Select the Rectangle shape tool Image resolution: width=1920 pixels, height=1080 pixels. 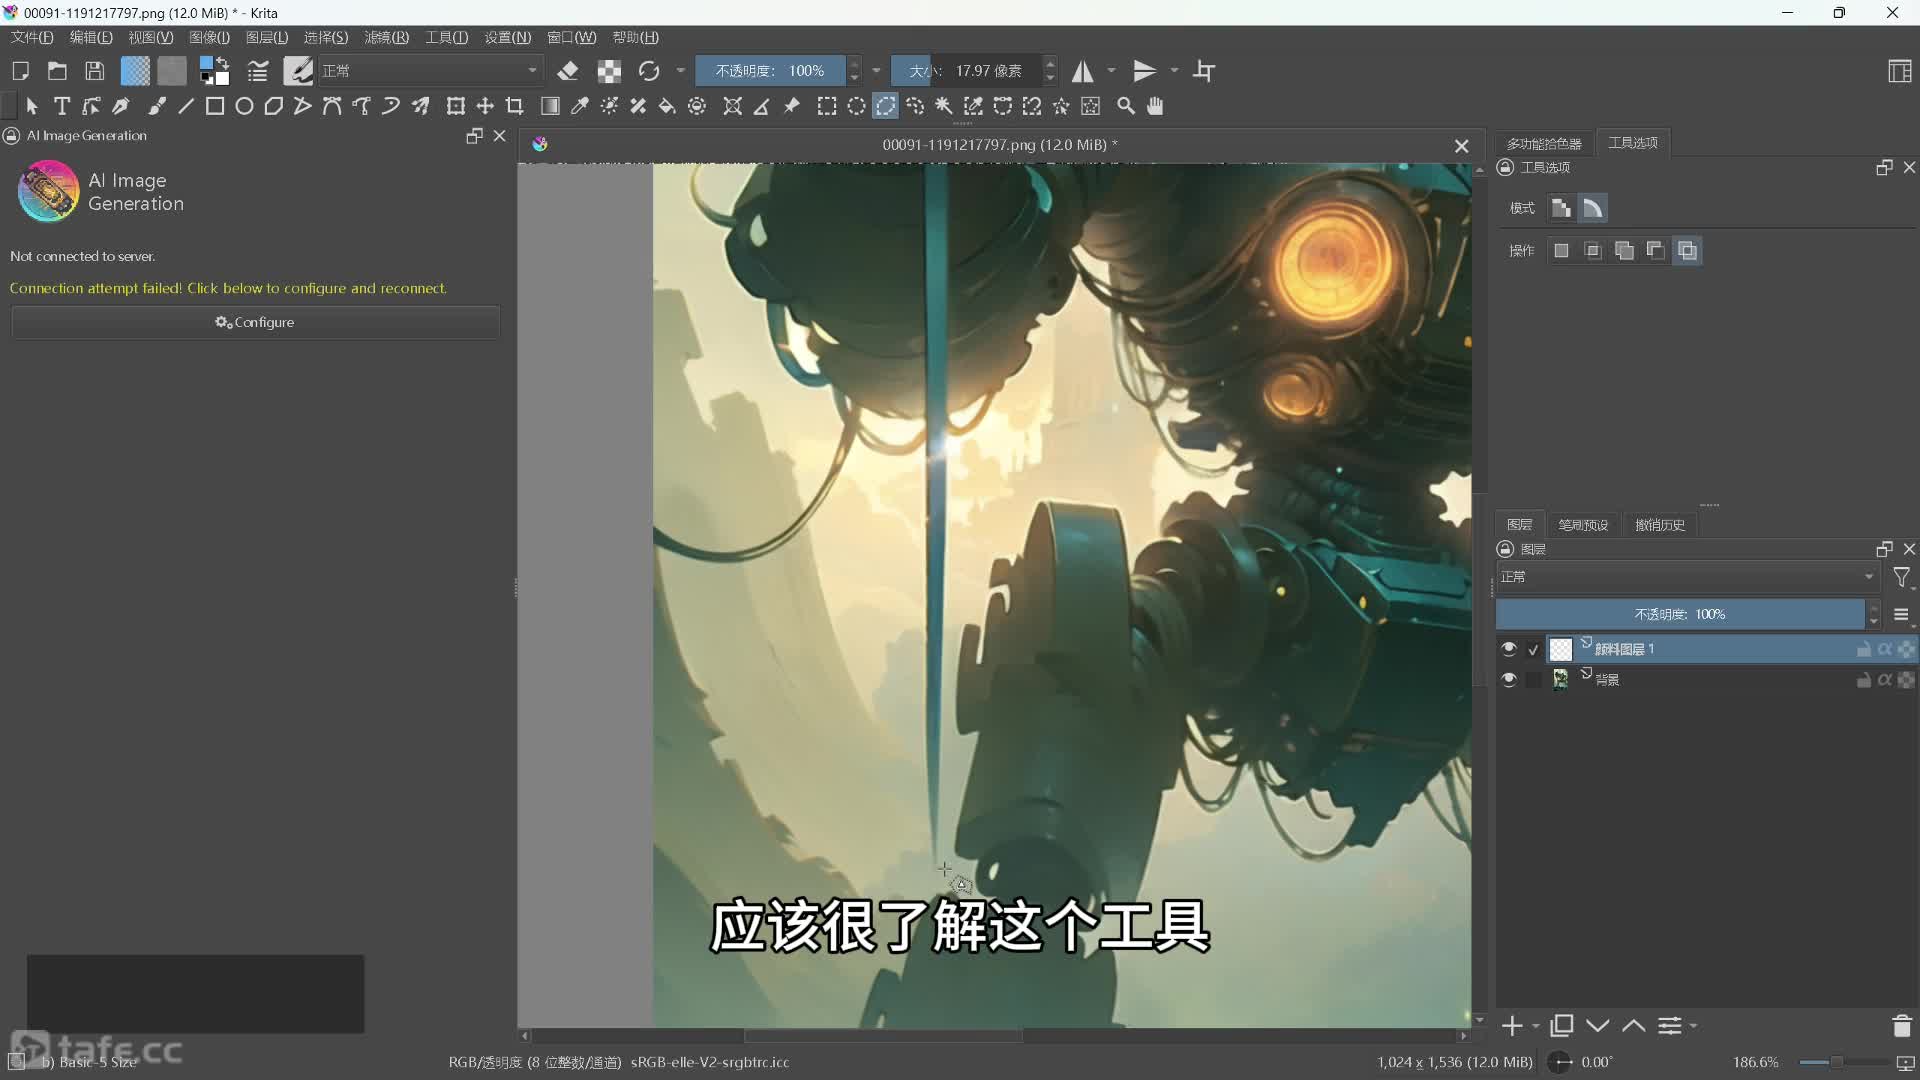[215, 106]
